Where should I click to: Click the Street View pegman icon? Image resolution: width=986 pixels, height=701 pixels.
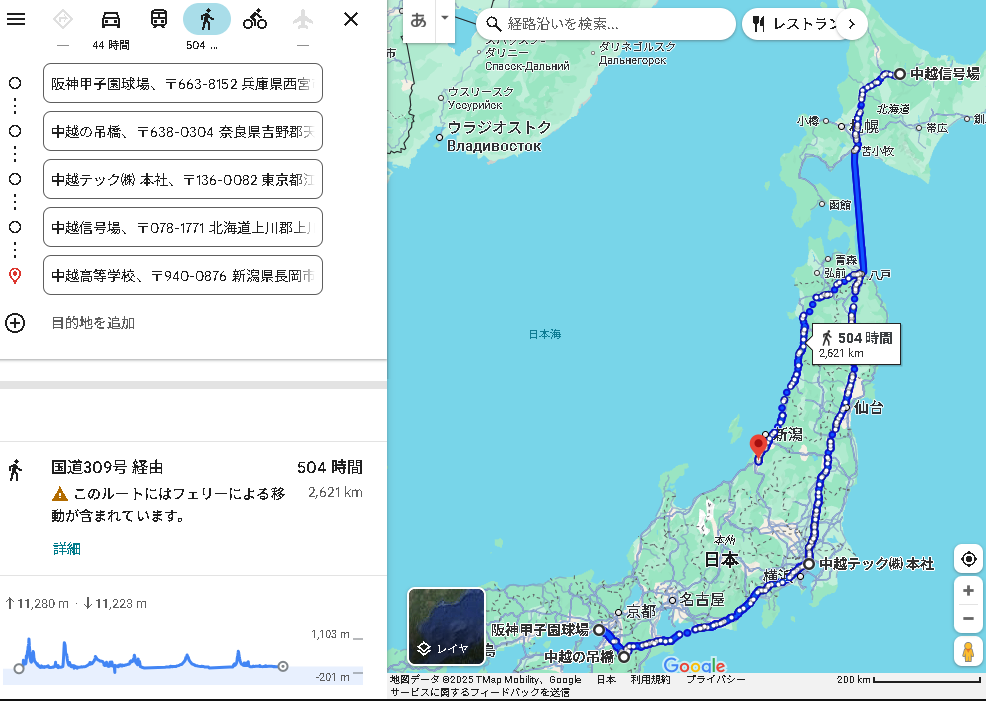click(968, 651)
